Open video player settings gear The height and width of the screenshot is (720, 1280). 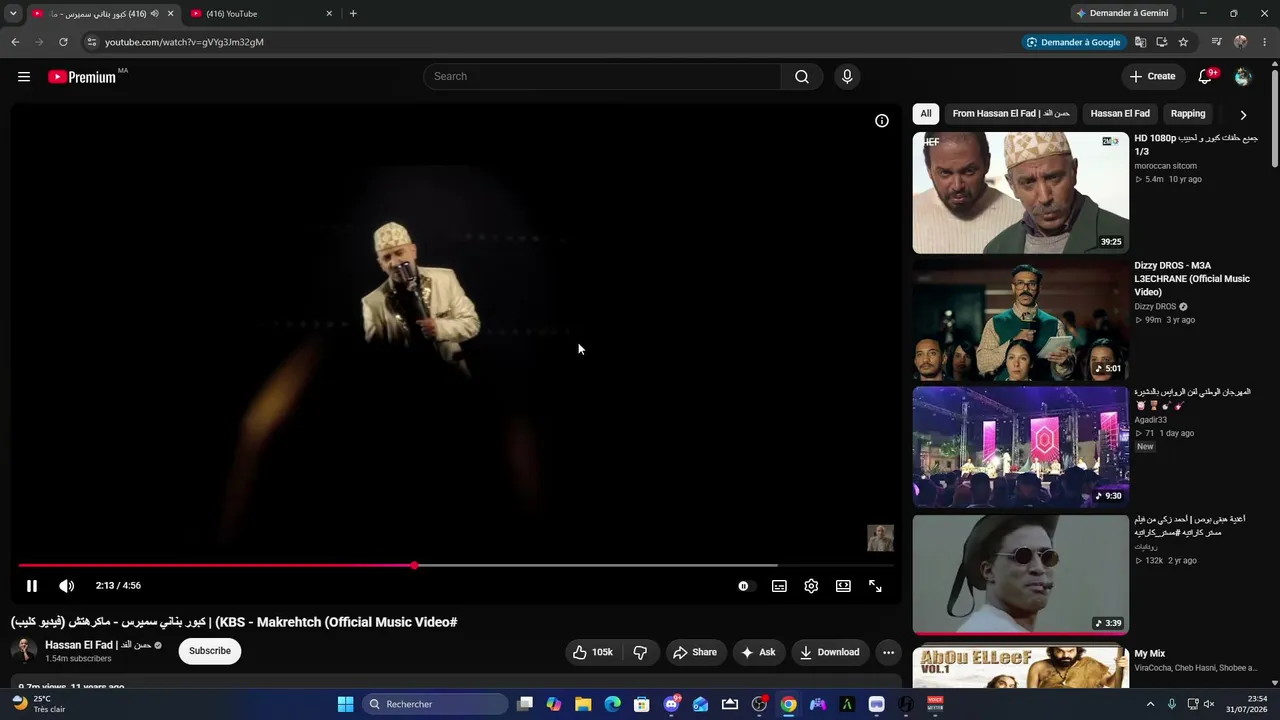tap(811, 586)
